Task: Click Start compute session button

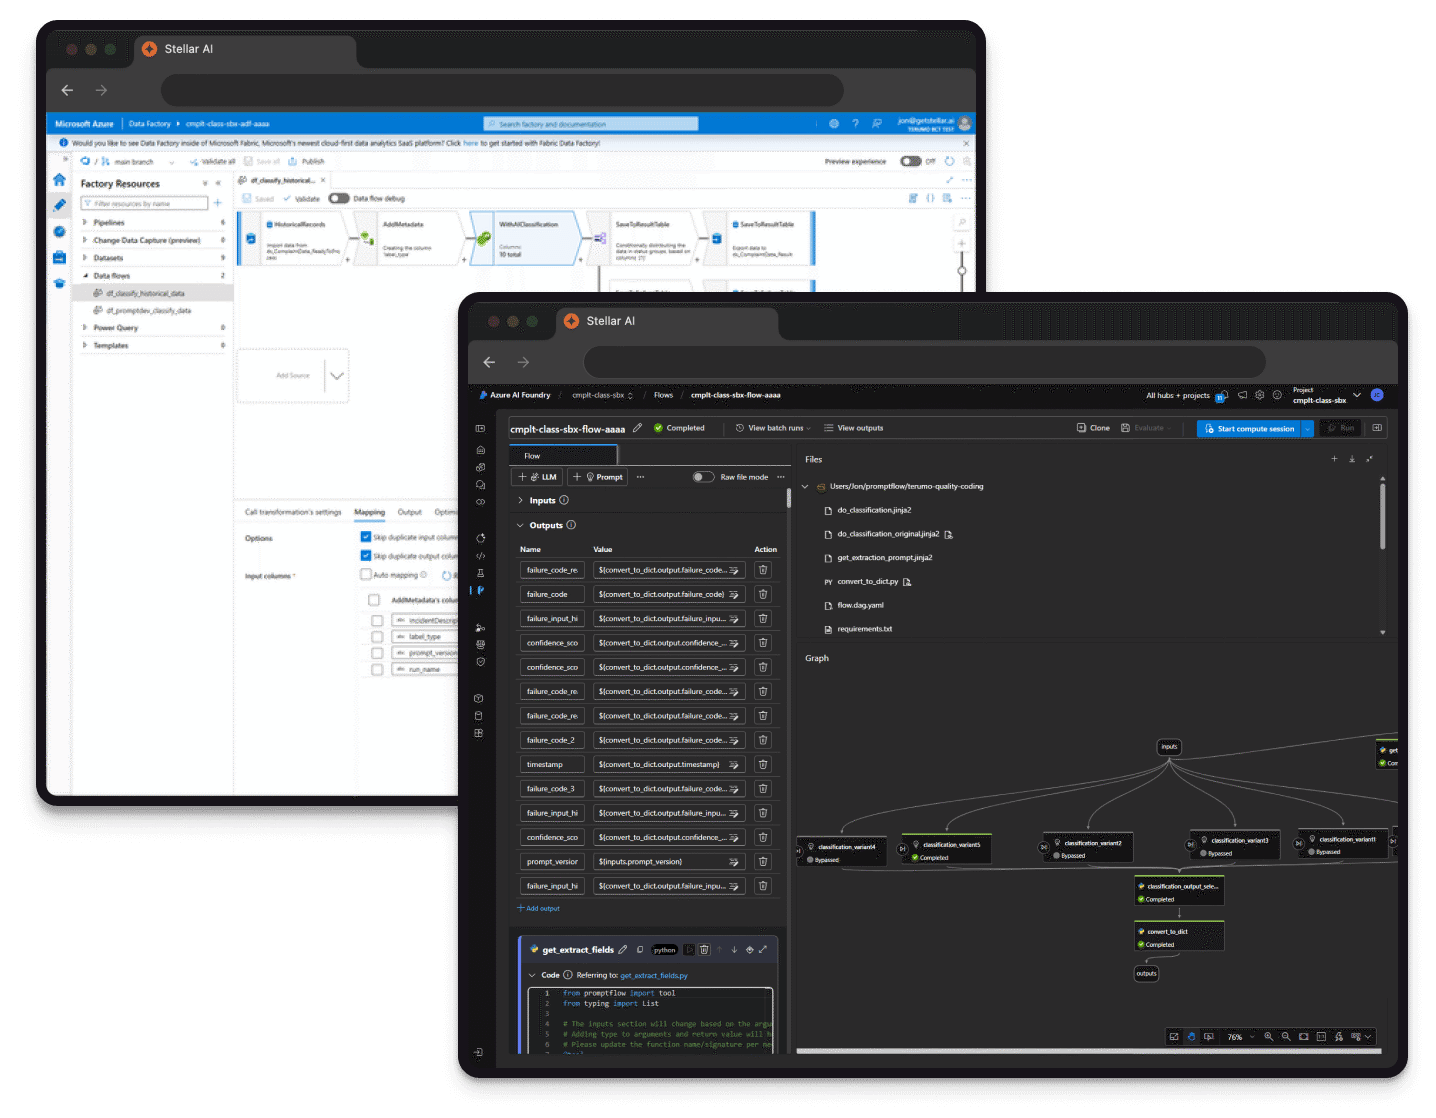Action: click(x=1249, y=429)
